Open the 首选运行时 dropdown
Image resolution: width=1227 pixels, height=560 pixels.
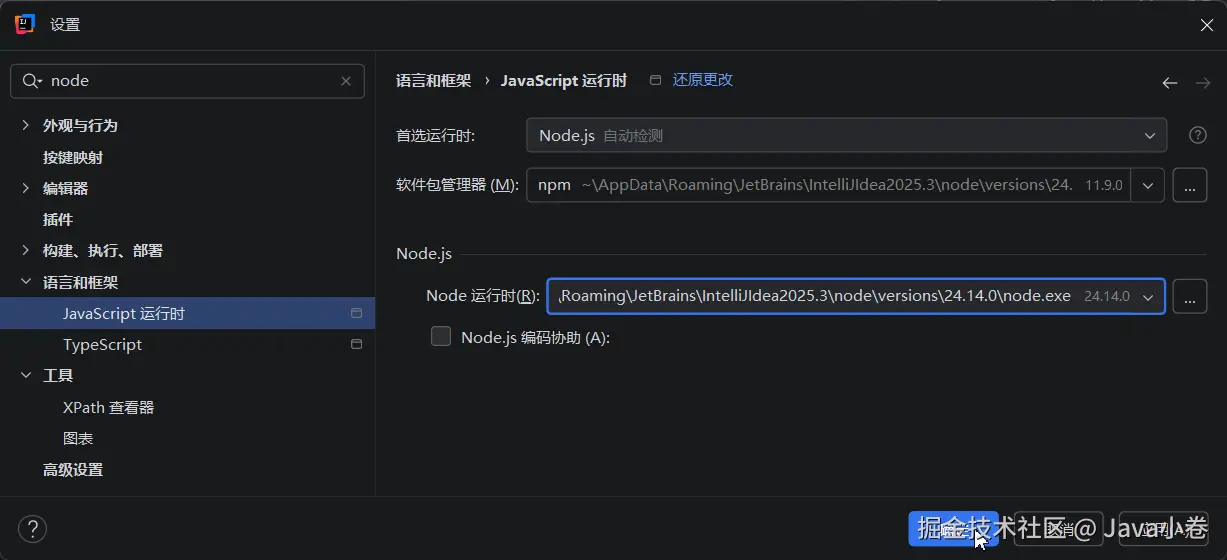coord(846,135)
